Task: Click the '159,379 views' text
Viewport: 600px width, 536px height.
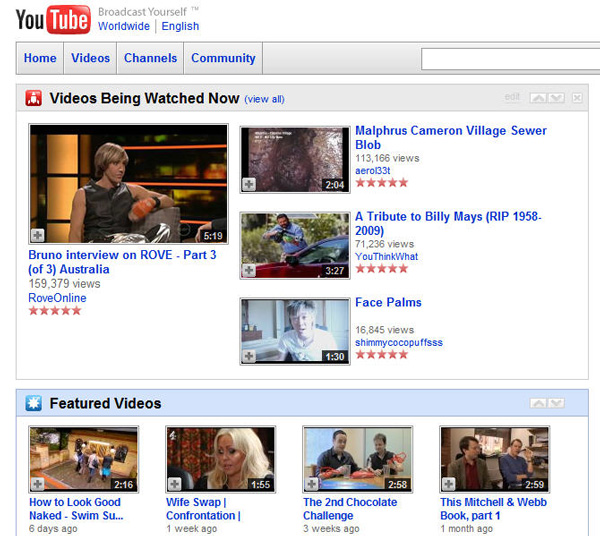Action: point(65,284)
